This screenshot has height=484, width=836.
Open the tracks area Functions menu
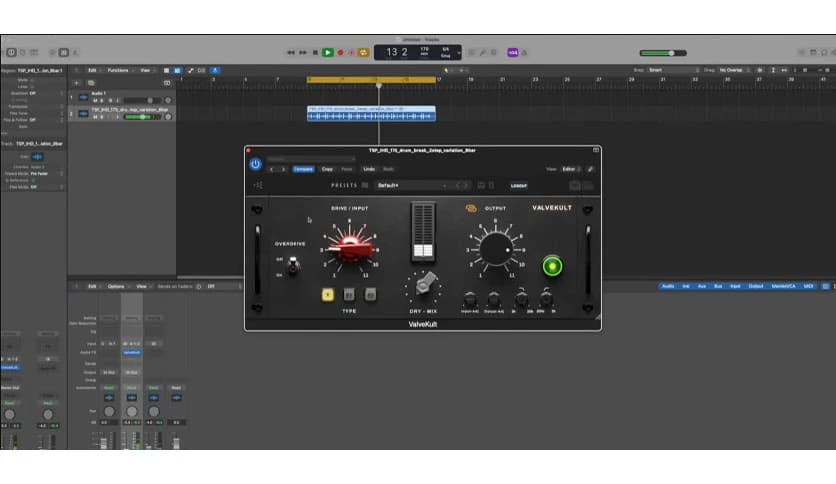tap(118, 70)
